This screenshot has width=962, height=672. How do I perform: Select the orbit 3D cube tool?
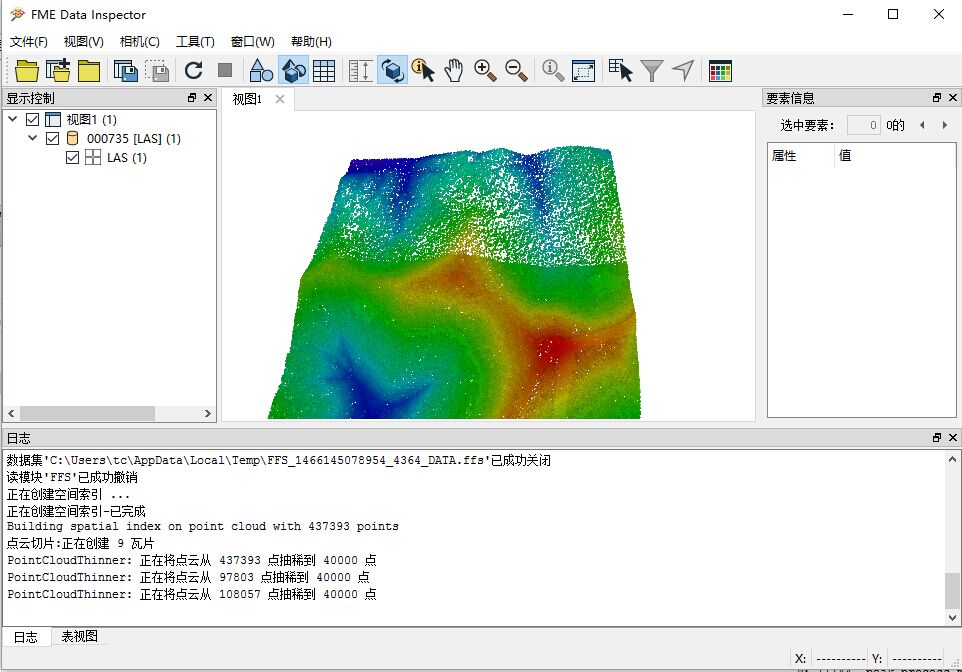392,71
